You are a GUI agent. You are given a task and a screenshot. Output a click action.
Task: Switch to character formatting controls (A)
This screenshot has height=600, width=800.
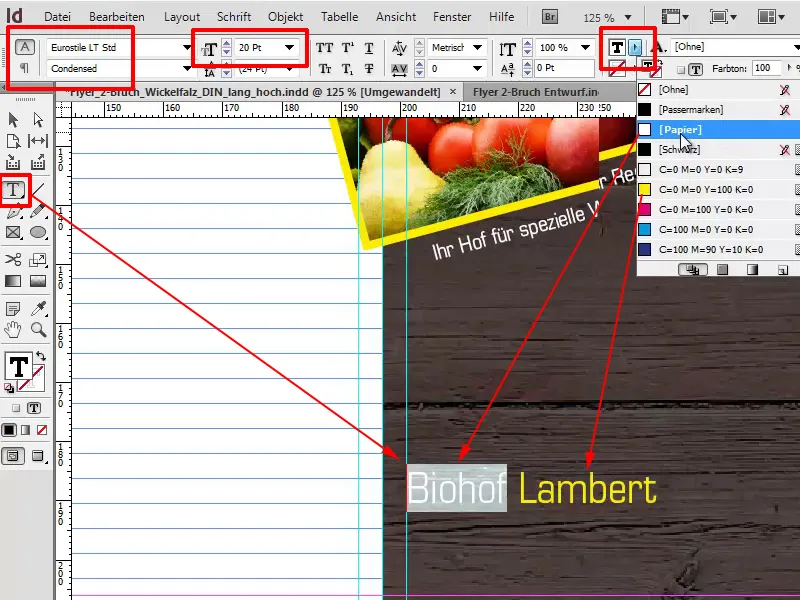(x=24, y=47)
